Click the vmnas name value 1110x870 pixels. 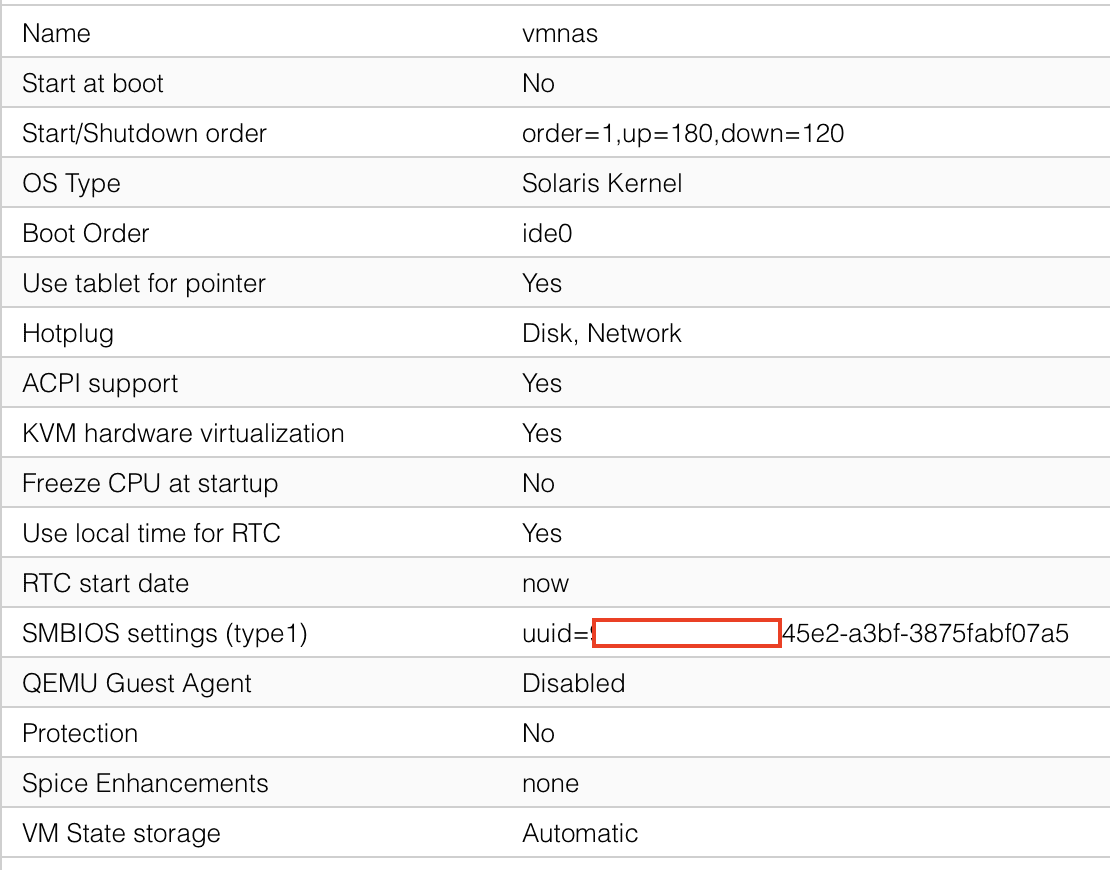click(560, 33)
